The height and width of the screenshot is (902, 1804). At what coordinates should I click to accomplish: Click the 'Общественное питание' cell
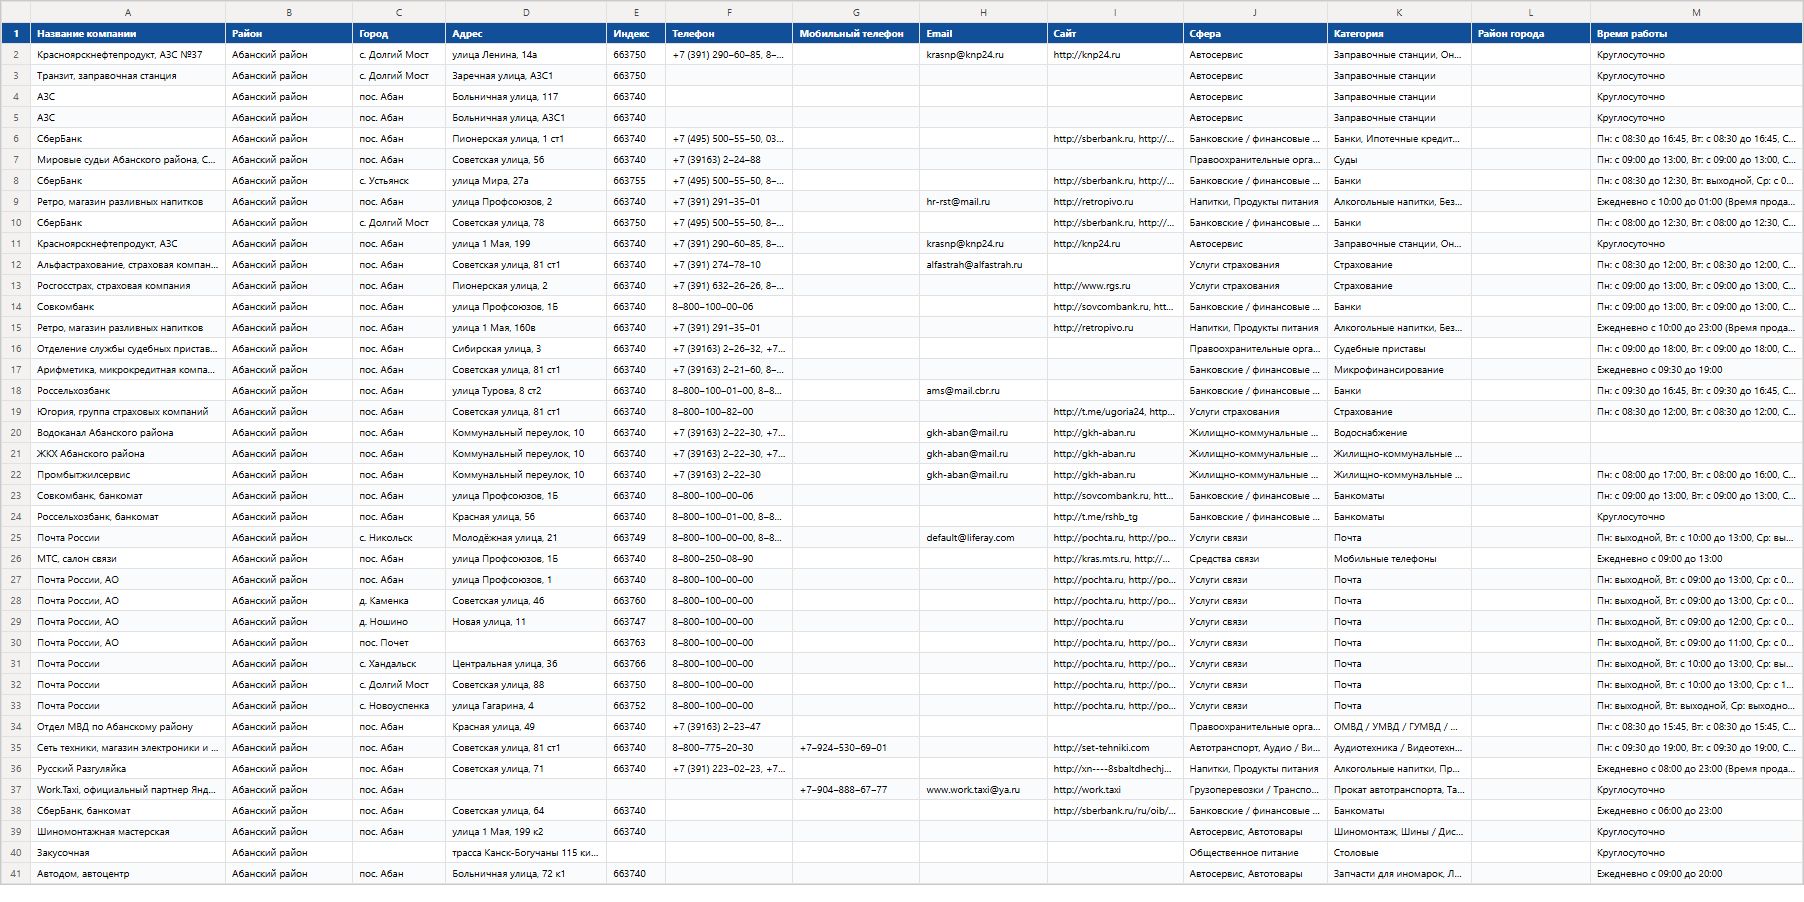point(1255,853)
